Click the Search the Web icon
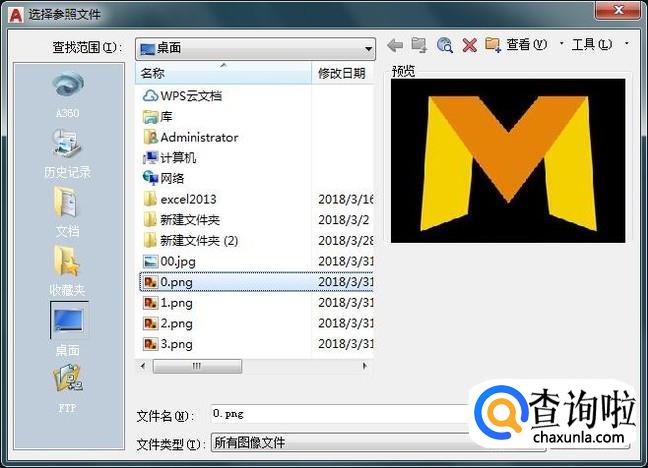 click(x=445, y=45)
